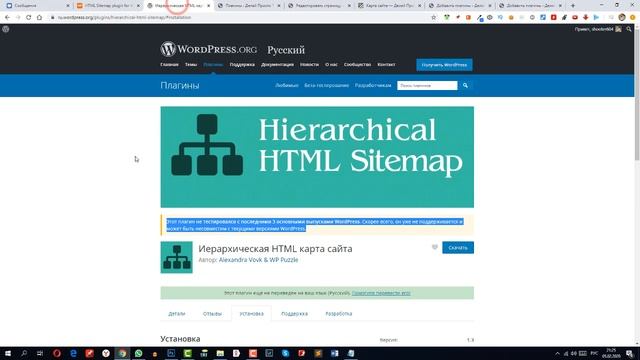The width and height of the screenshot is (640, 360).
Task: Click the browser forward arrow
Action: [x=18, y=18]
